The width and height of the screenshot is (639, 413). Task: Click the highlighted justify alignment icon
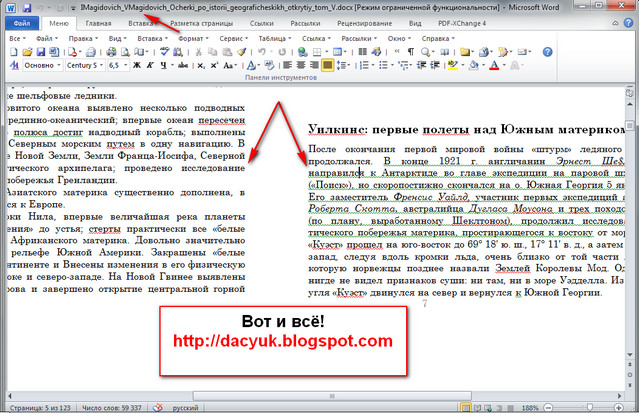click(327, 66)
